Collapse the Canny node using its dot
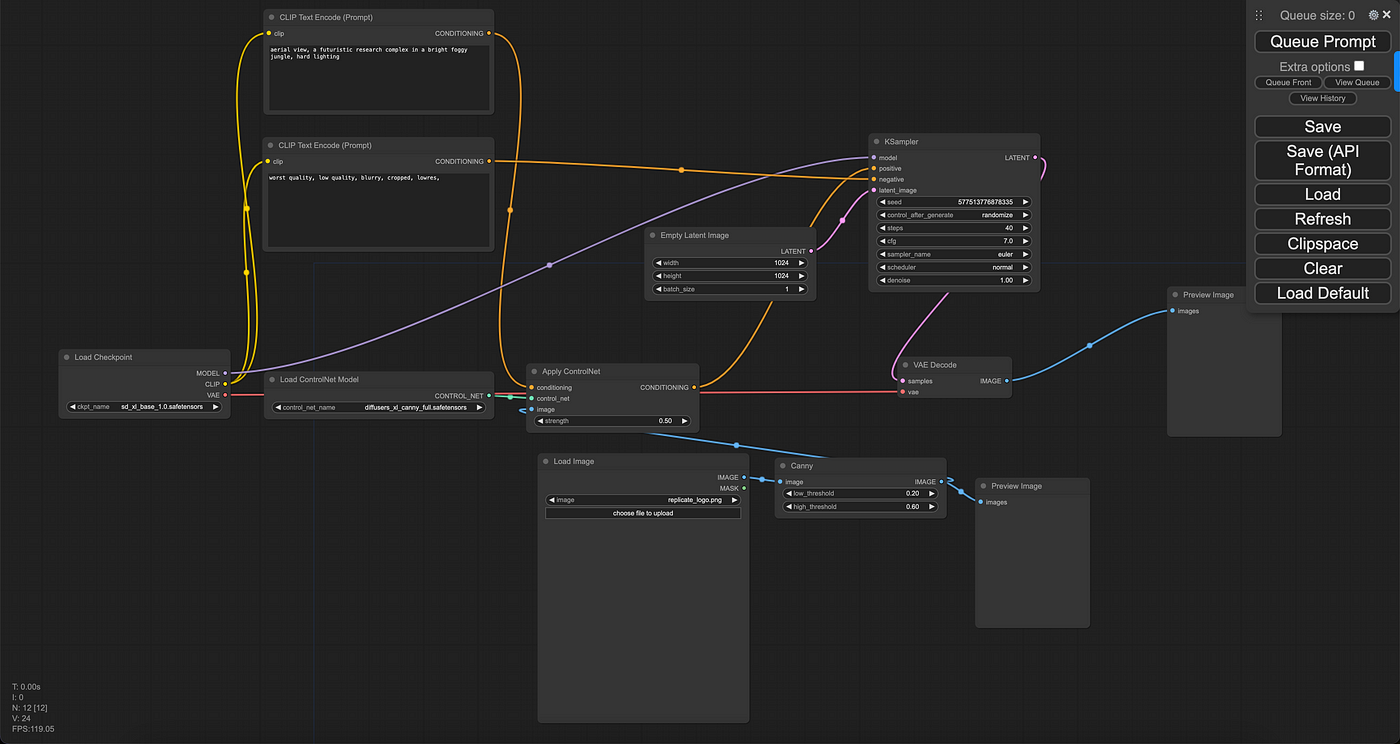 782,466
